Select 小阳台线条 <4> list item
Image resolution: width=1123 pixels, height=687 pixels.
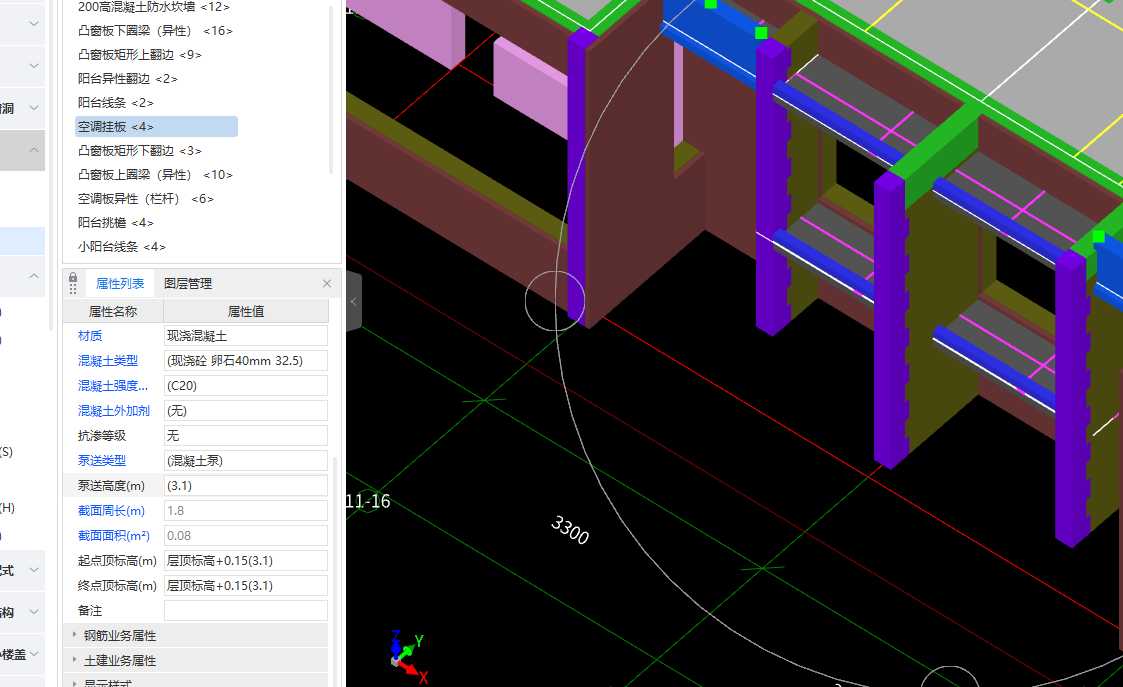point(122,247)
